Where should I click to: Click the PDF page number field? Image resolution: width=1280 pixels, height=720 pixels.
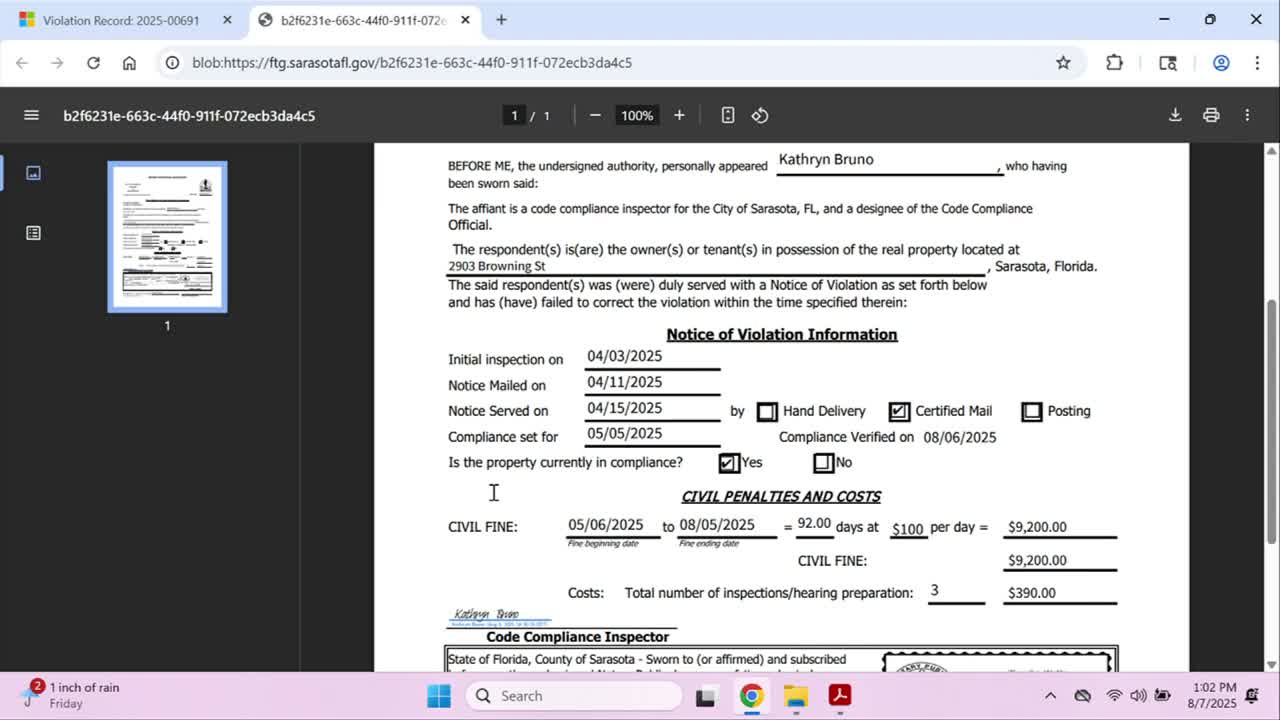pos(514,115)
